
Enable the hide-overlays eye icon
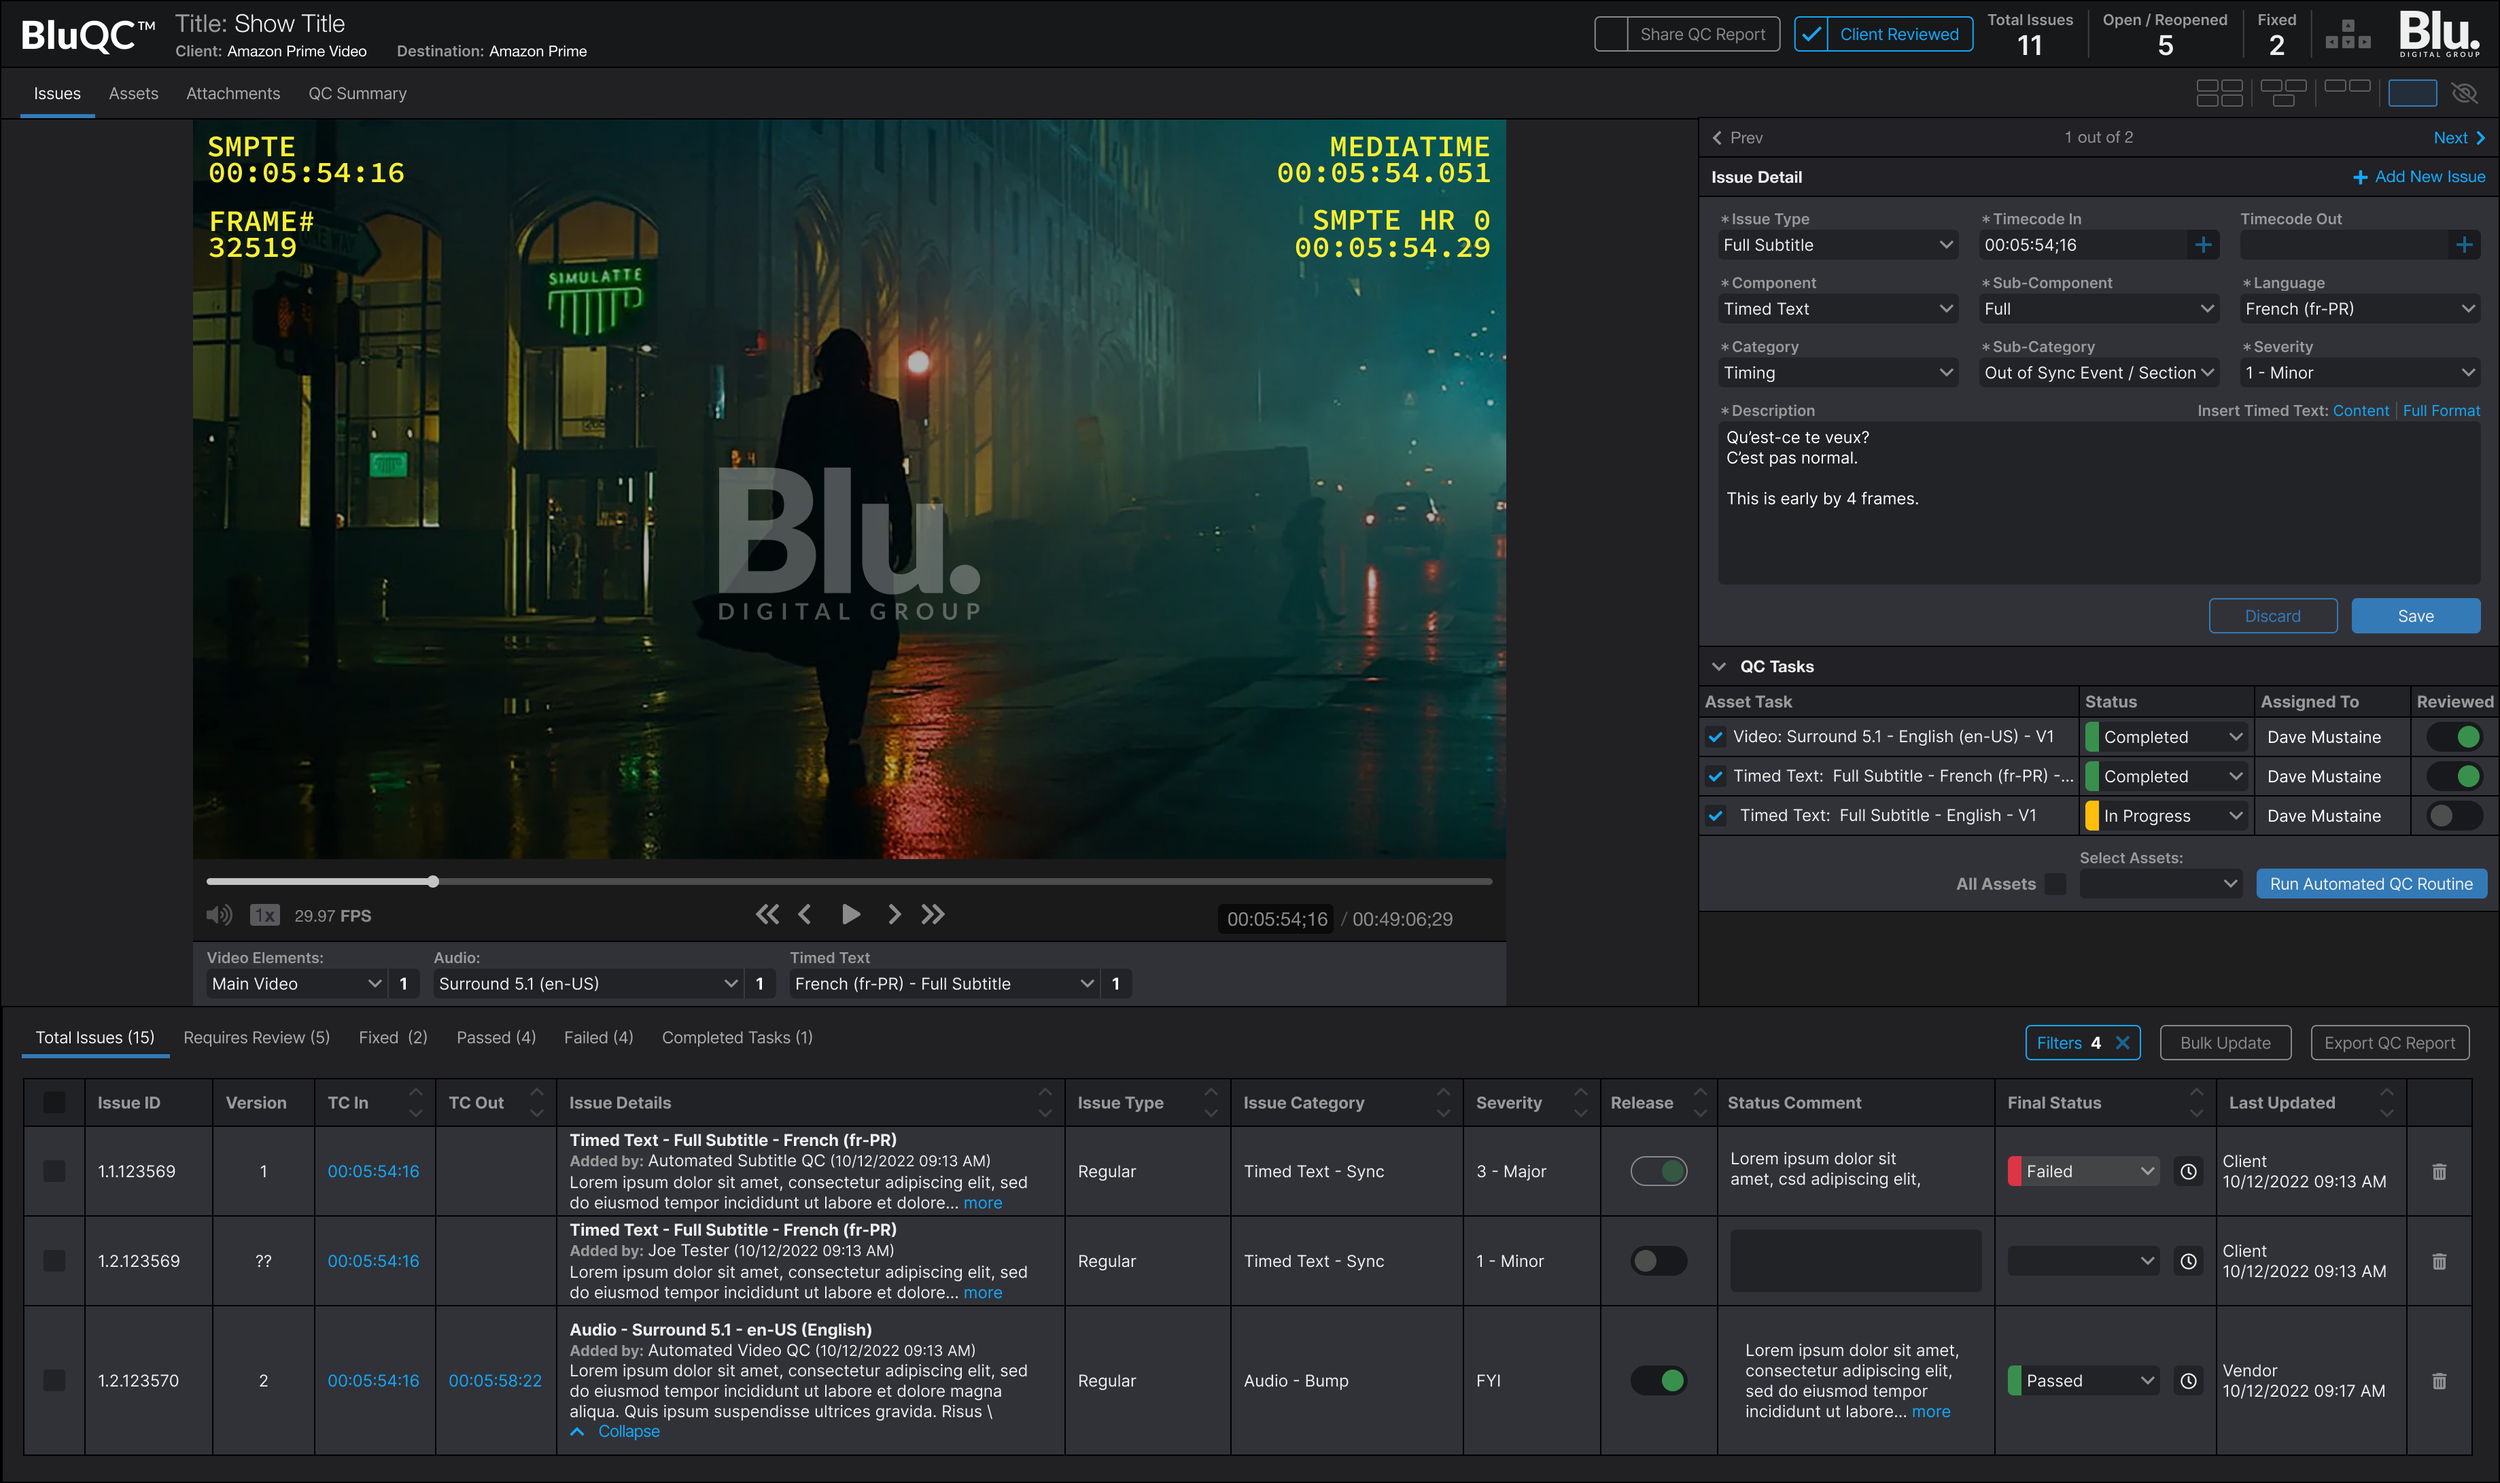click(2466, 92)
